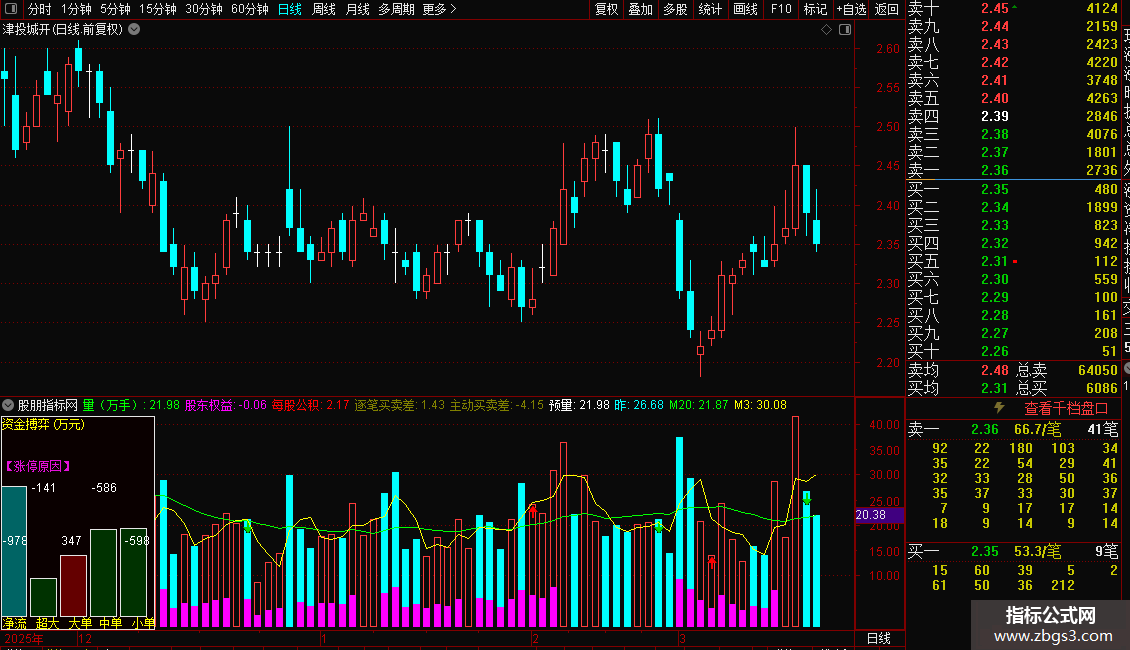Click the 股东权益 -0.06 readout
This screenshot has height=650, width=1130.
(x=226, y=405)
